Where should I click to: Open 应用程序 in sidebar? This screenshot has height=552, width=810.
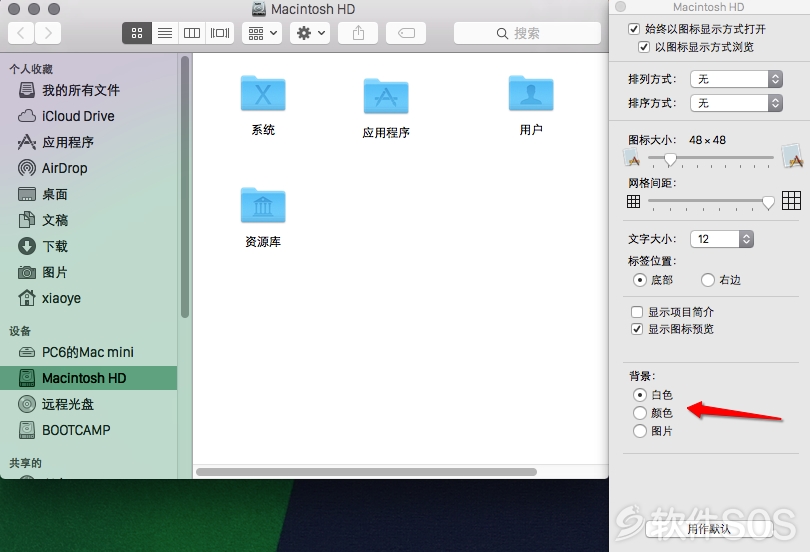point(89,142)
